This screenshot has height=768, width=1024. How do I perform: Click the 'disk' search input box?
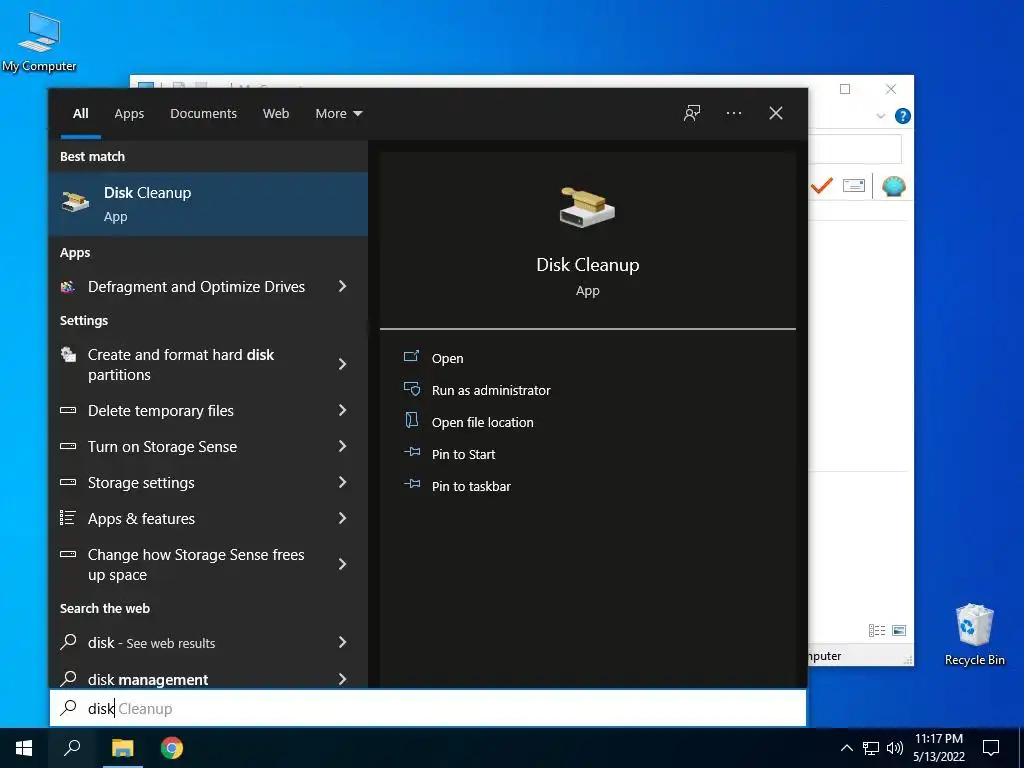[x=428, y=708]
